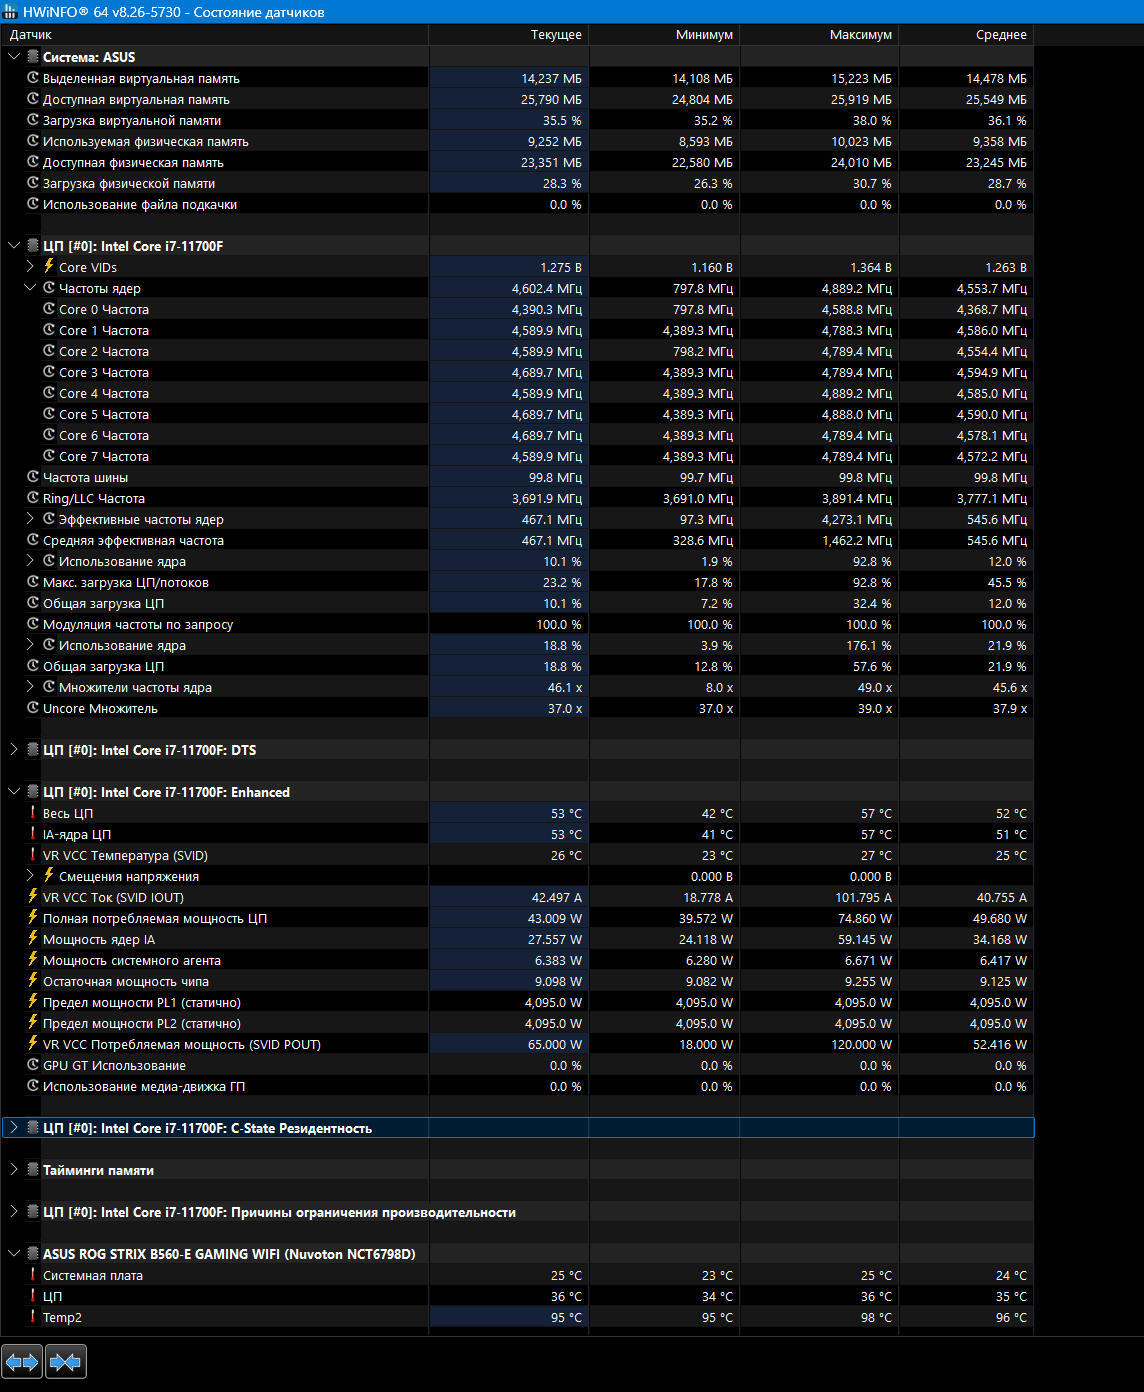Click lightning icon beside VR VCC Ток (SVID IOUT)
The image size is (1144, 1392).
[33, 896]
